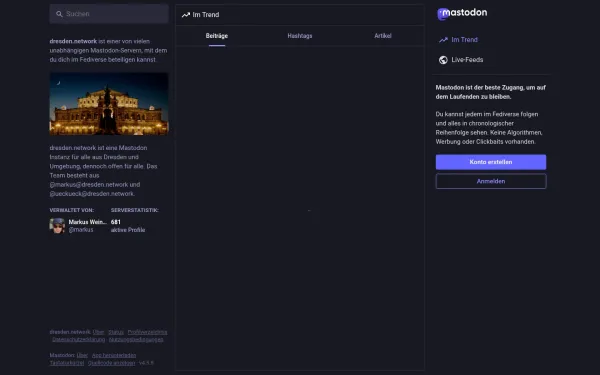Open the Dresden Semperoper server image
Viewport: 600px width, 375px height.
click(x=109, y=104)
